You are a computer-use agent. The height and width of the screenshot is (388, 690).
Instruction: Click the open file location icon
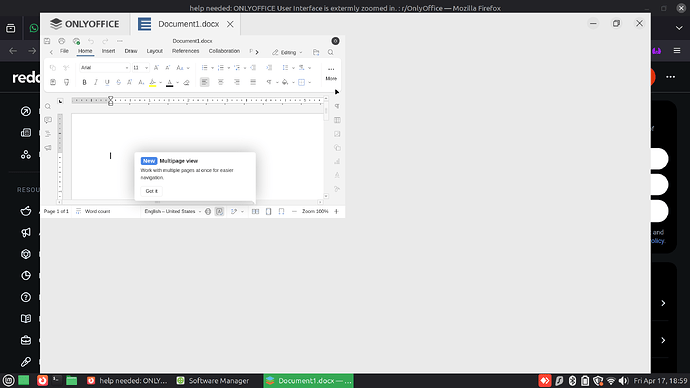[316, 52]
